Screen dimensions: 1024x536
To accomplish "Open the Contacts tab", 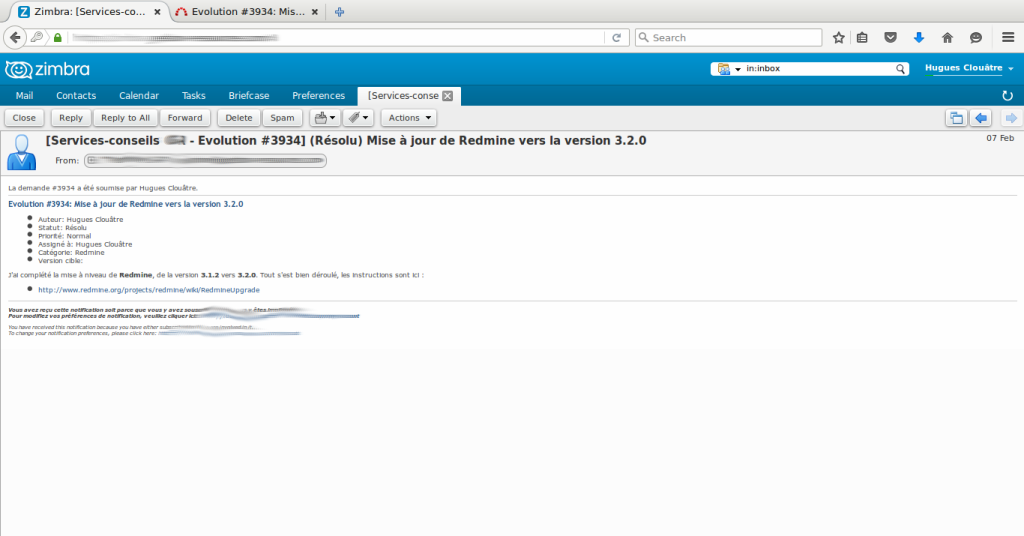I will pyautogui.click(x=76, y=95).
